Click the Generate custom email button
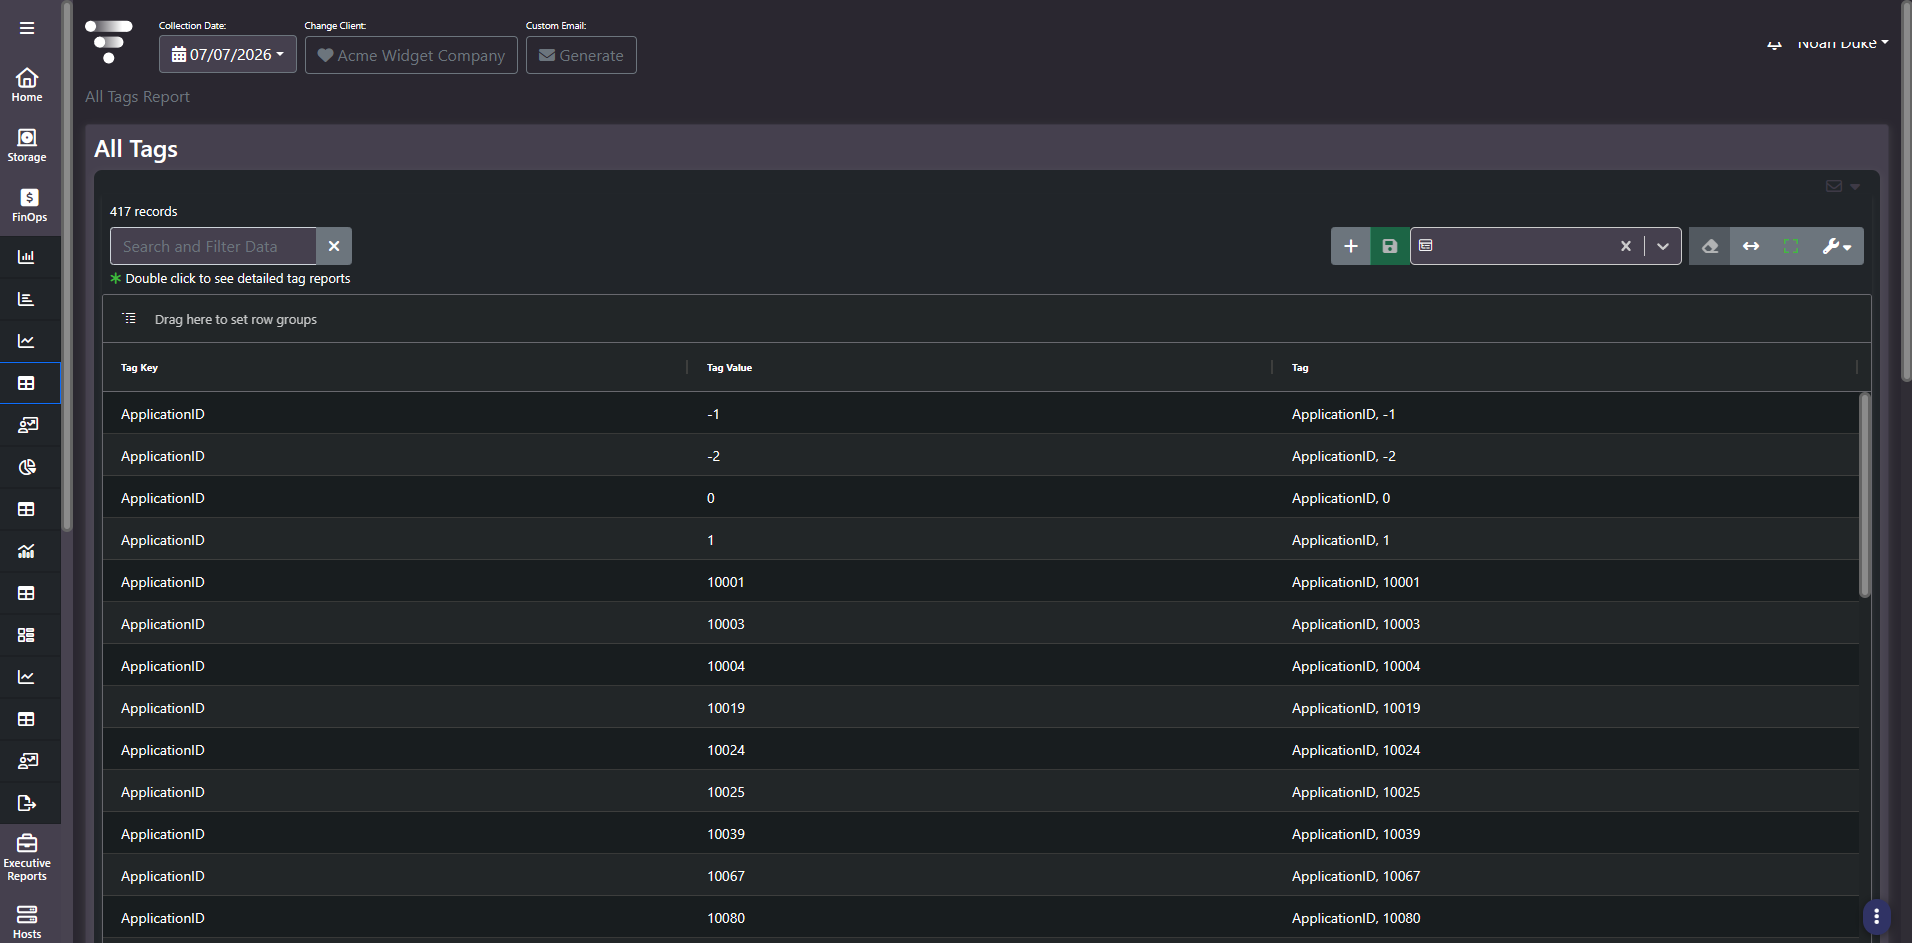 pos(581,55)
